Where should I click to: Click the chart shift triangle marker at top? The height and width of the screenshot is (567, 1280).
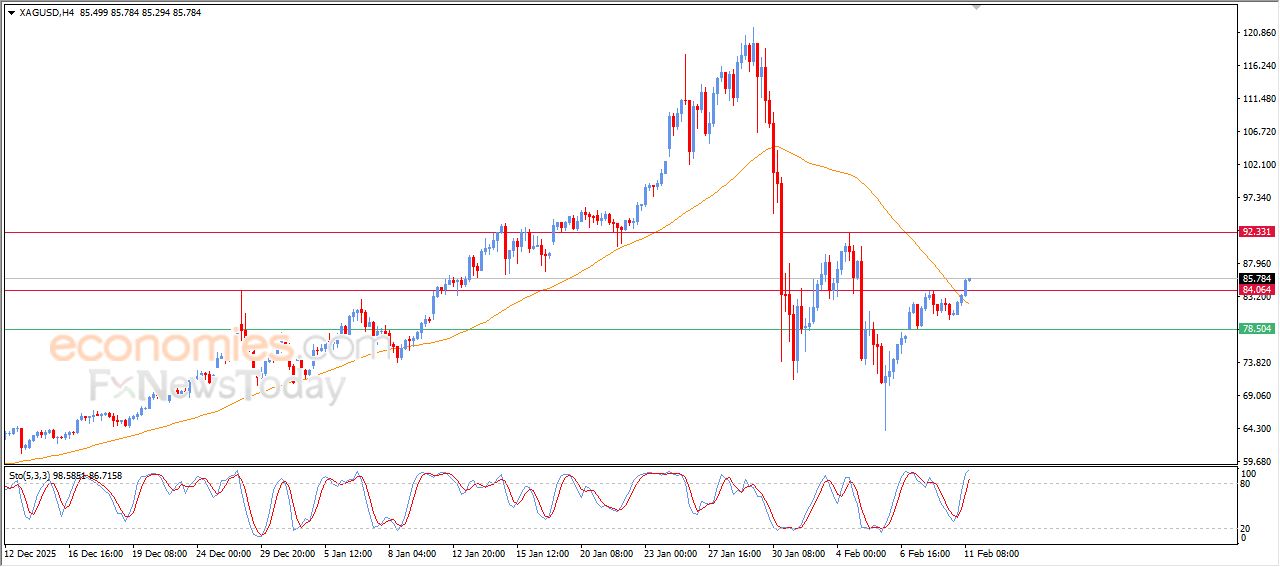[977, 7]
